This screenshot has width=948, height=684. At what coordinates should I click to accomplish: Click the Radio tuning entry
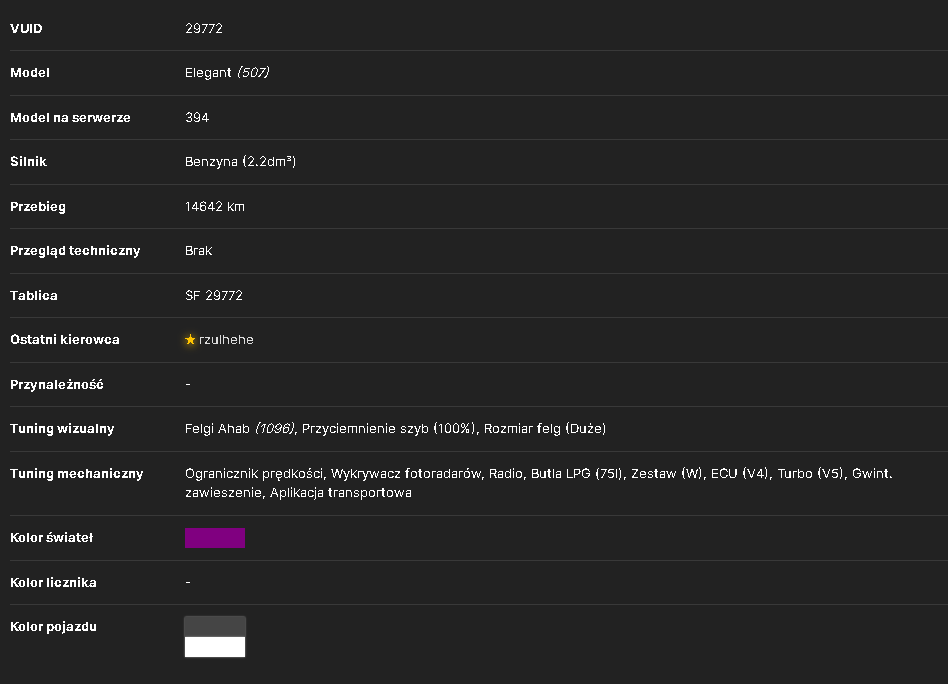coord(505,474)
